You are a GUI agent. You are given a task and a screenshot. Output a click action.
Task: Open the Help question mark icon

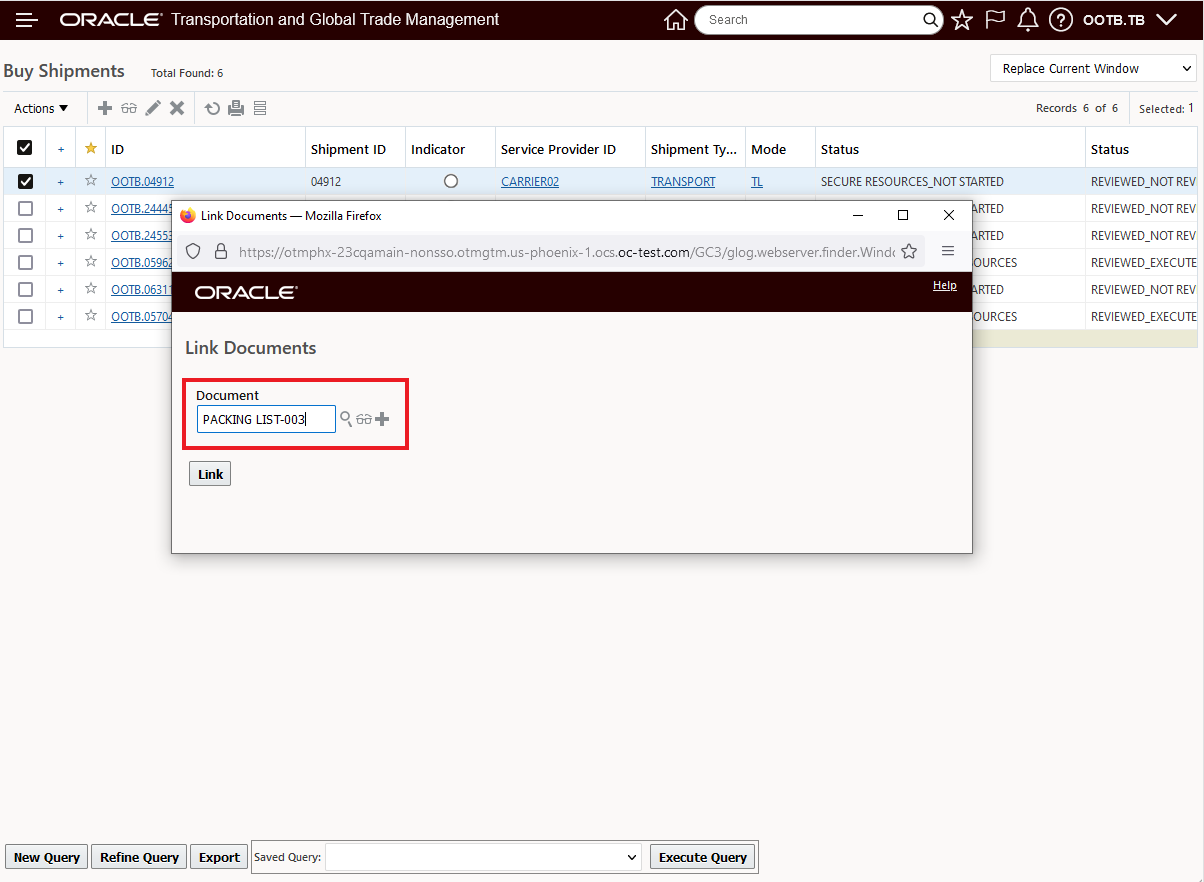(x=1061, y=20)
